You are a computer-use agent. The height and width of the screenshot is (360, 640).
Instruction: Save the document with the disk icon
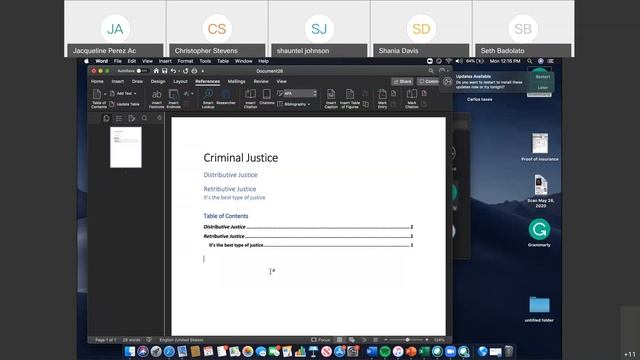point(164,71)
